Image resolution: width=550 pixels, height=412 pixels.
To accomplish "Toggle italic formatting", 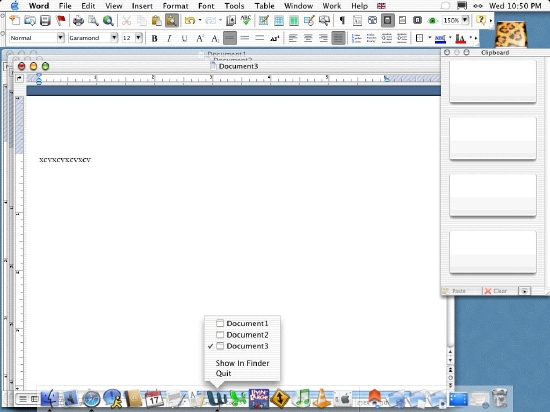I will [x=169, y=38].
